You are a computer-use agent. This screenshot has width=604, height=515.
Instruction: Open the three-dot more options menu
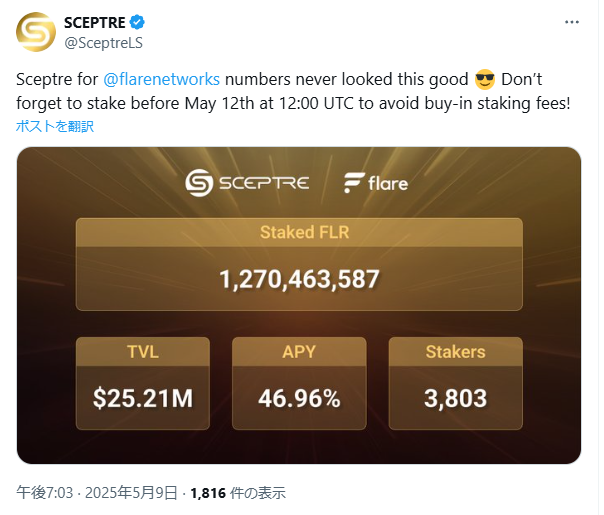[572, 22]
